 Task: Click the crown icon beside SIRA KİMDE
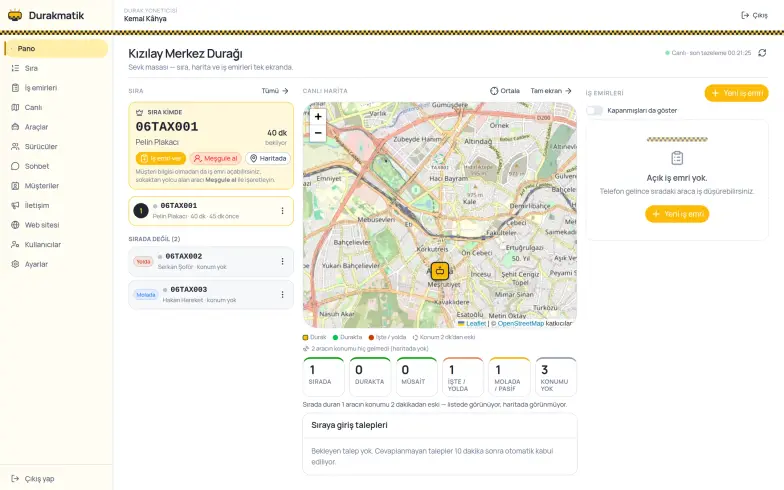[140, 112]
